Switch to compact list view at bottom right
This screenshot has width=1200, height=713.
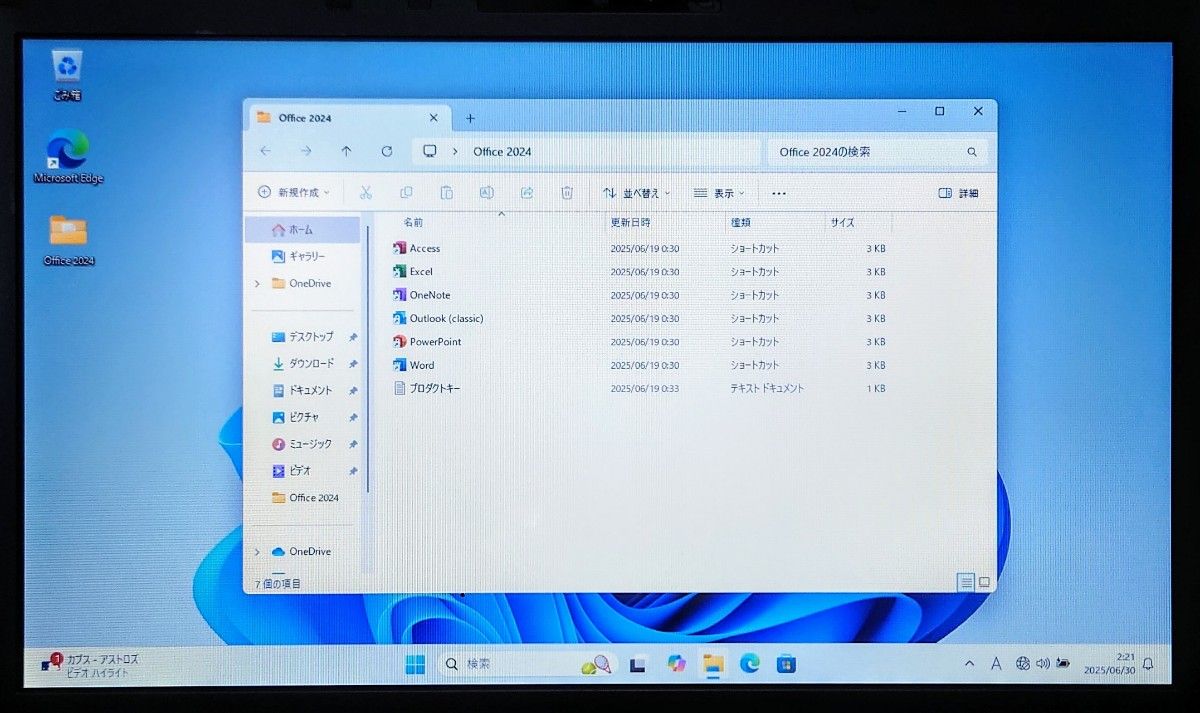966,582
